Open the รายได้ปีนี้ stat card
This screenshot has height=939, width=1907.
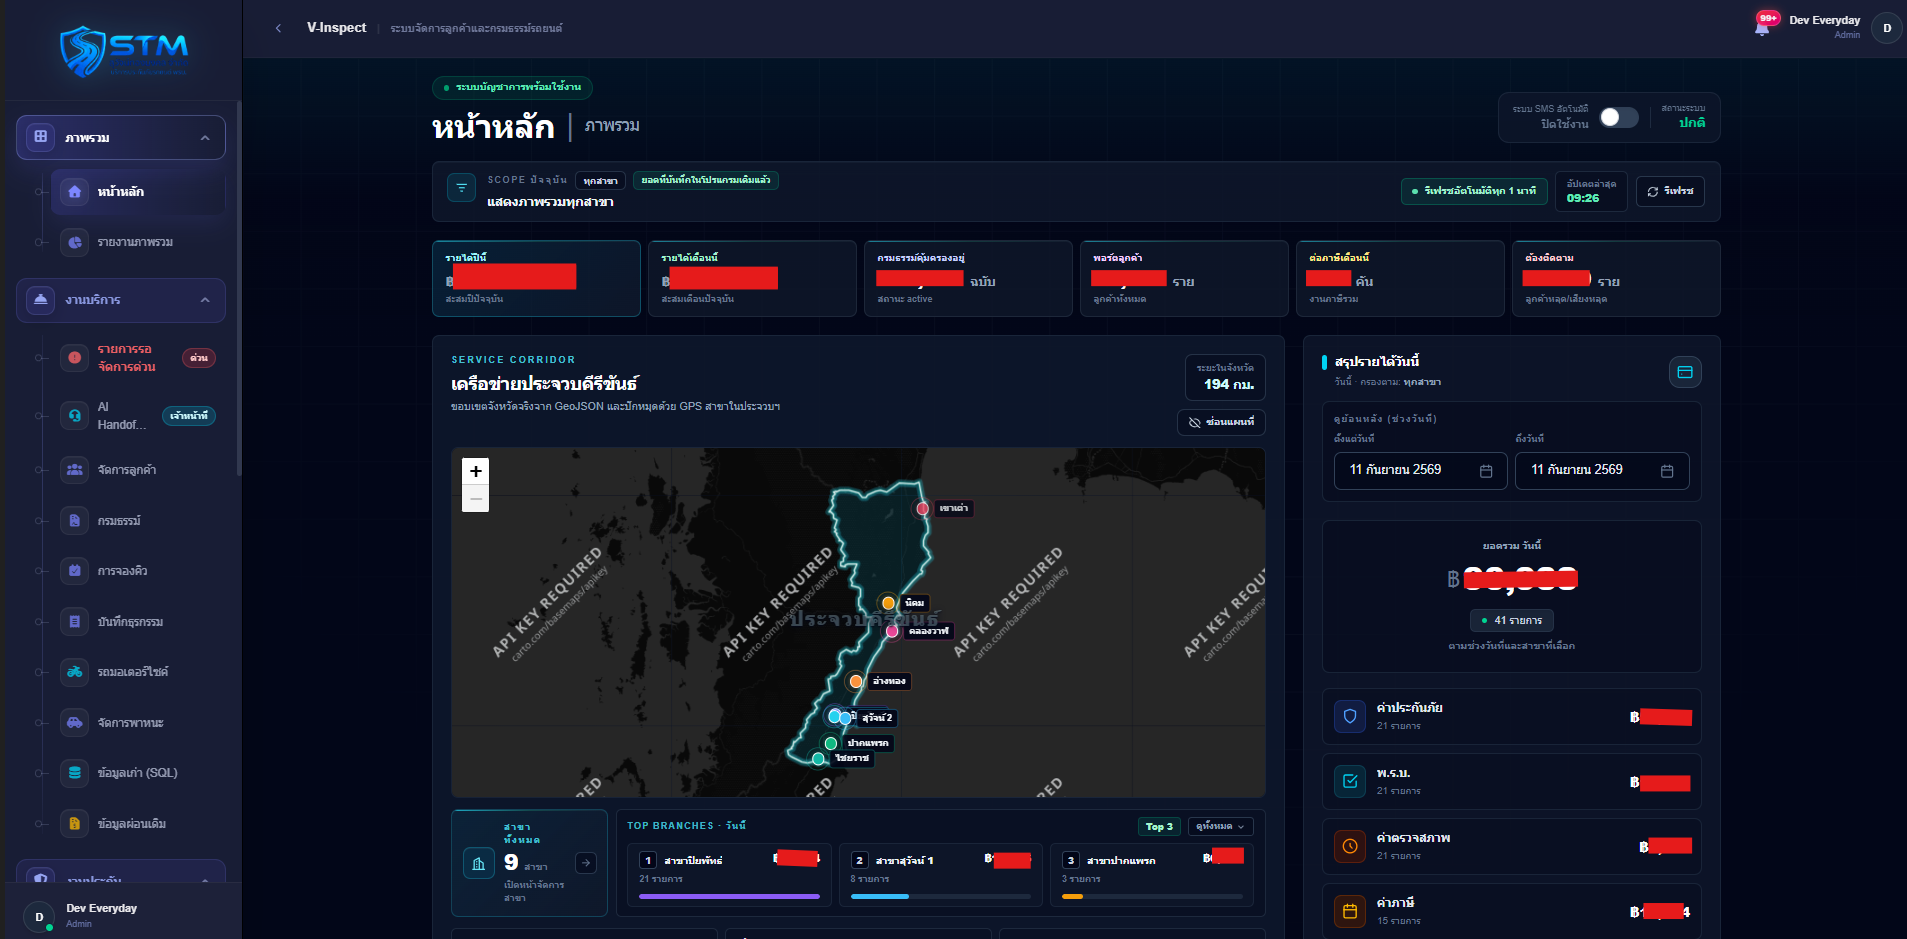pos(536,278)
